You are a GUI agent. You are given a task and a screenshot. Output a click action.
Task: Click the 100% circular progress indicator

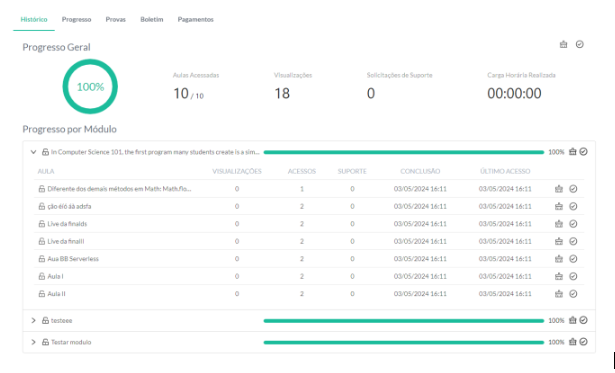pos(90,87)
